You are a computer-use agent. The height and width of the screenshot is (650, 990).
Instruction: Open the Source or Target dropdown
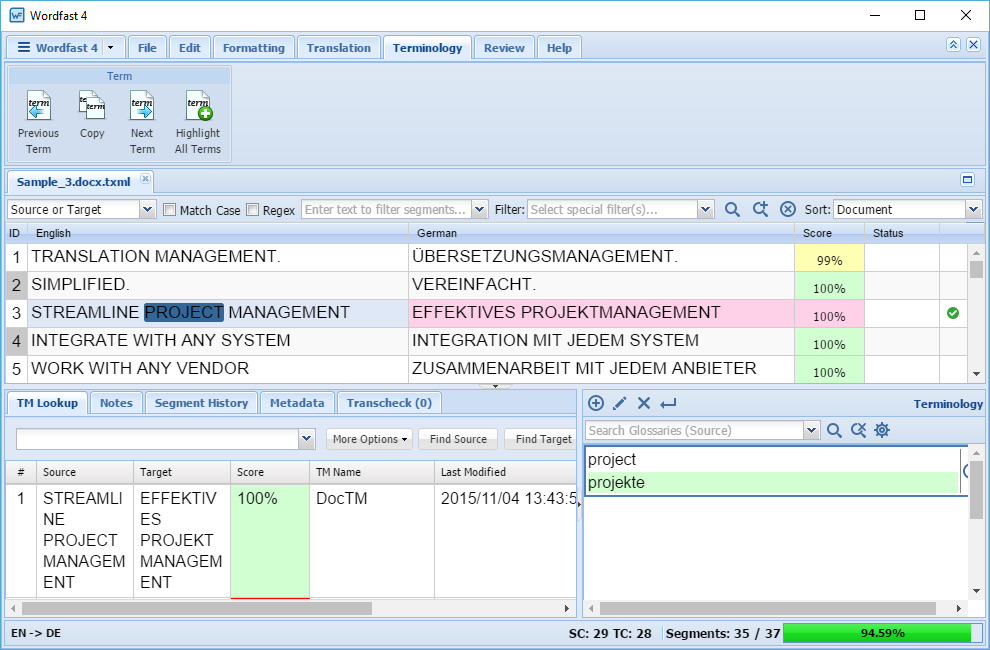pyautogui.click(x=147, y=210)
